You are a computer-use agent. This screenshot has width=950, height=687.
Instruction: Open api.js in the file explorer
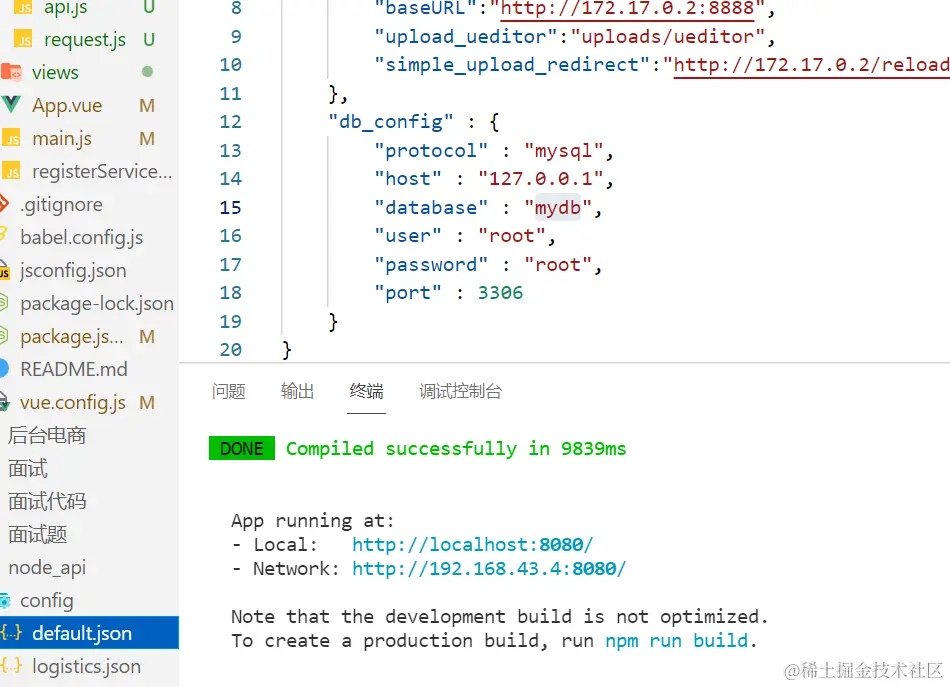pyautogui.click(x=65, y=8)
